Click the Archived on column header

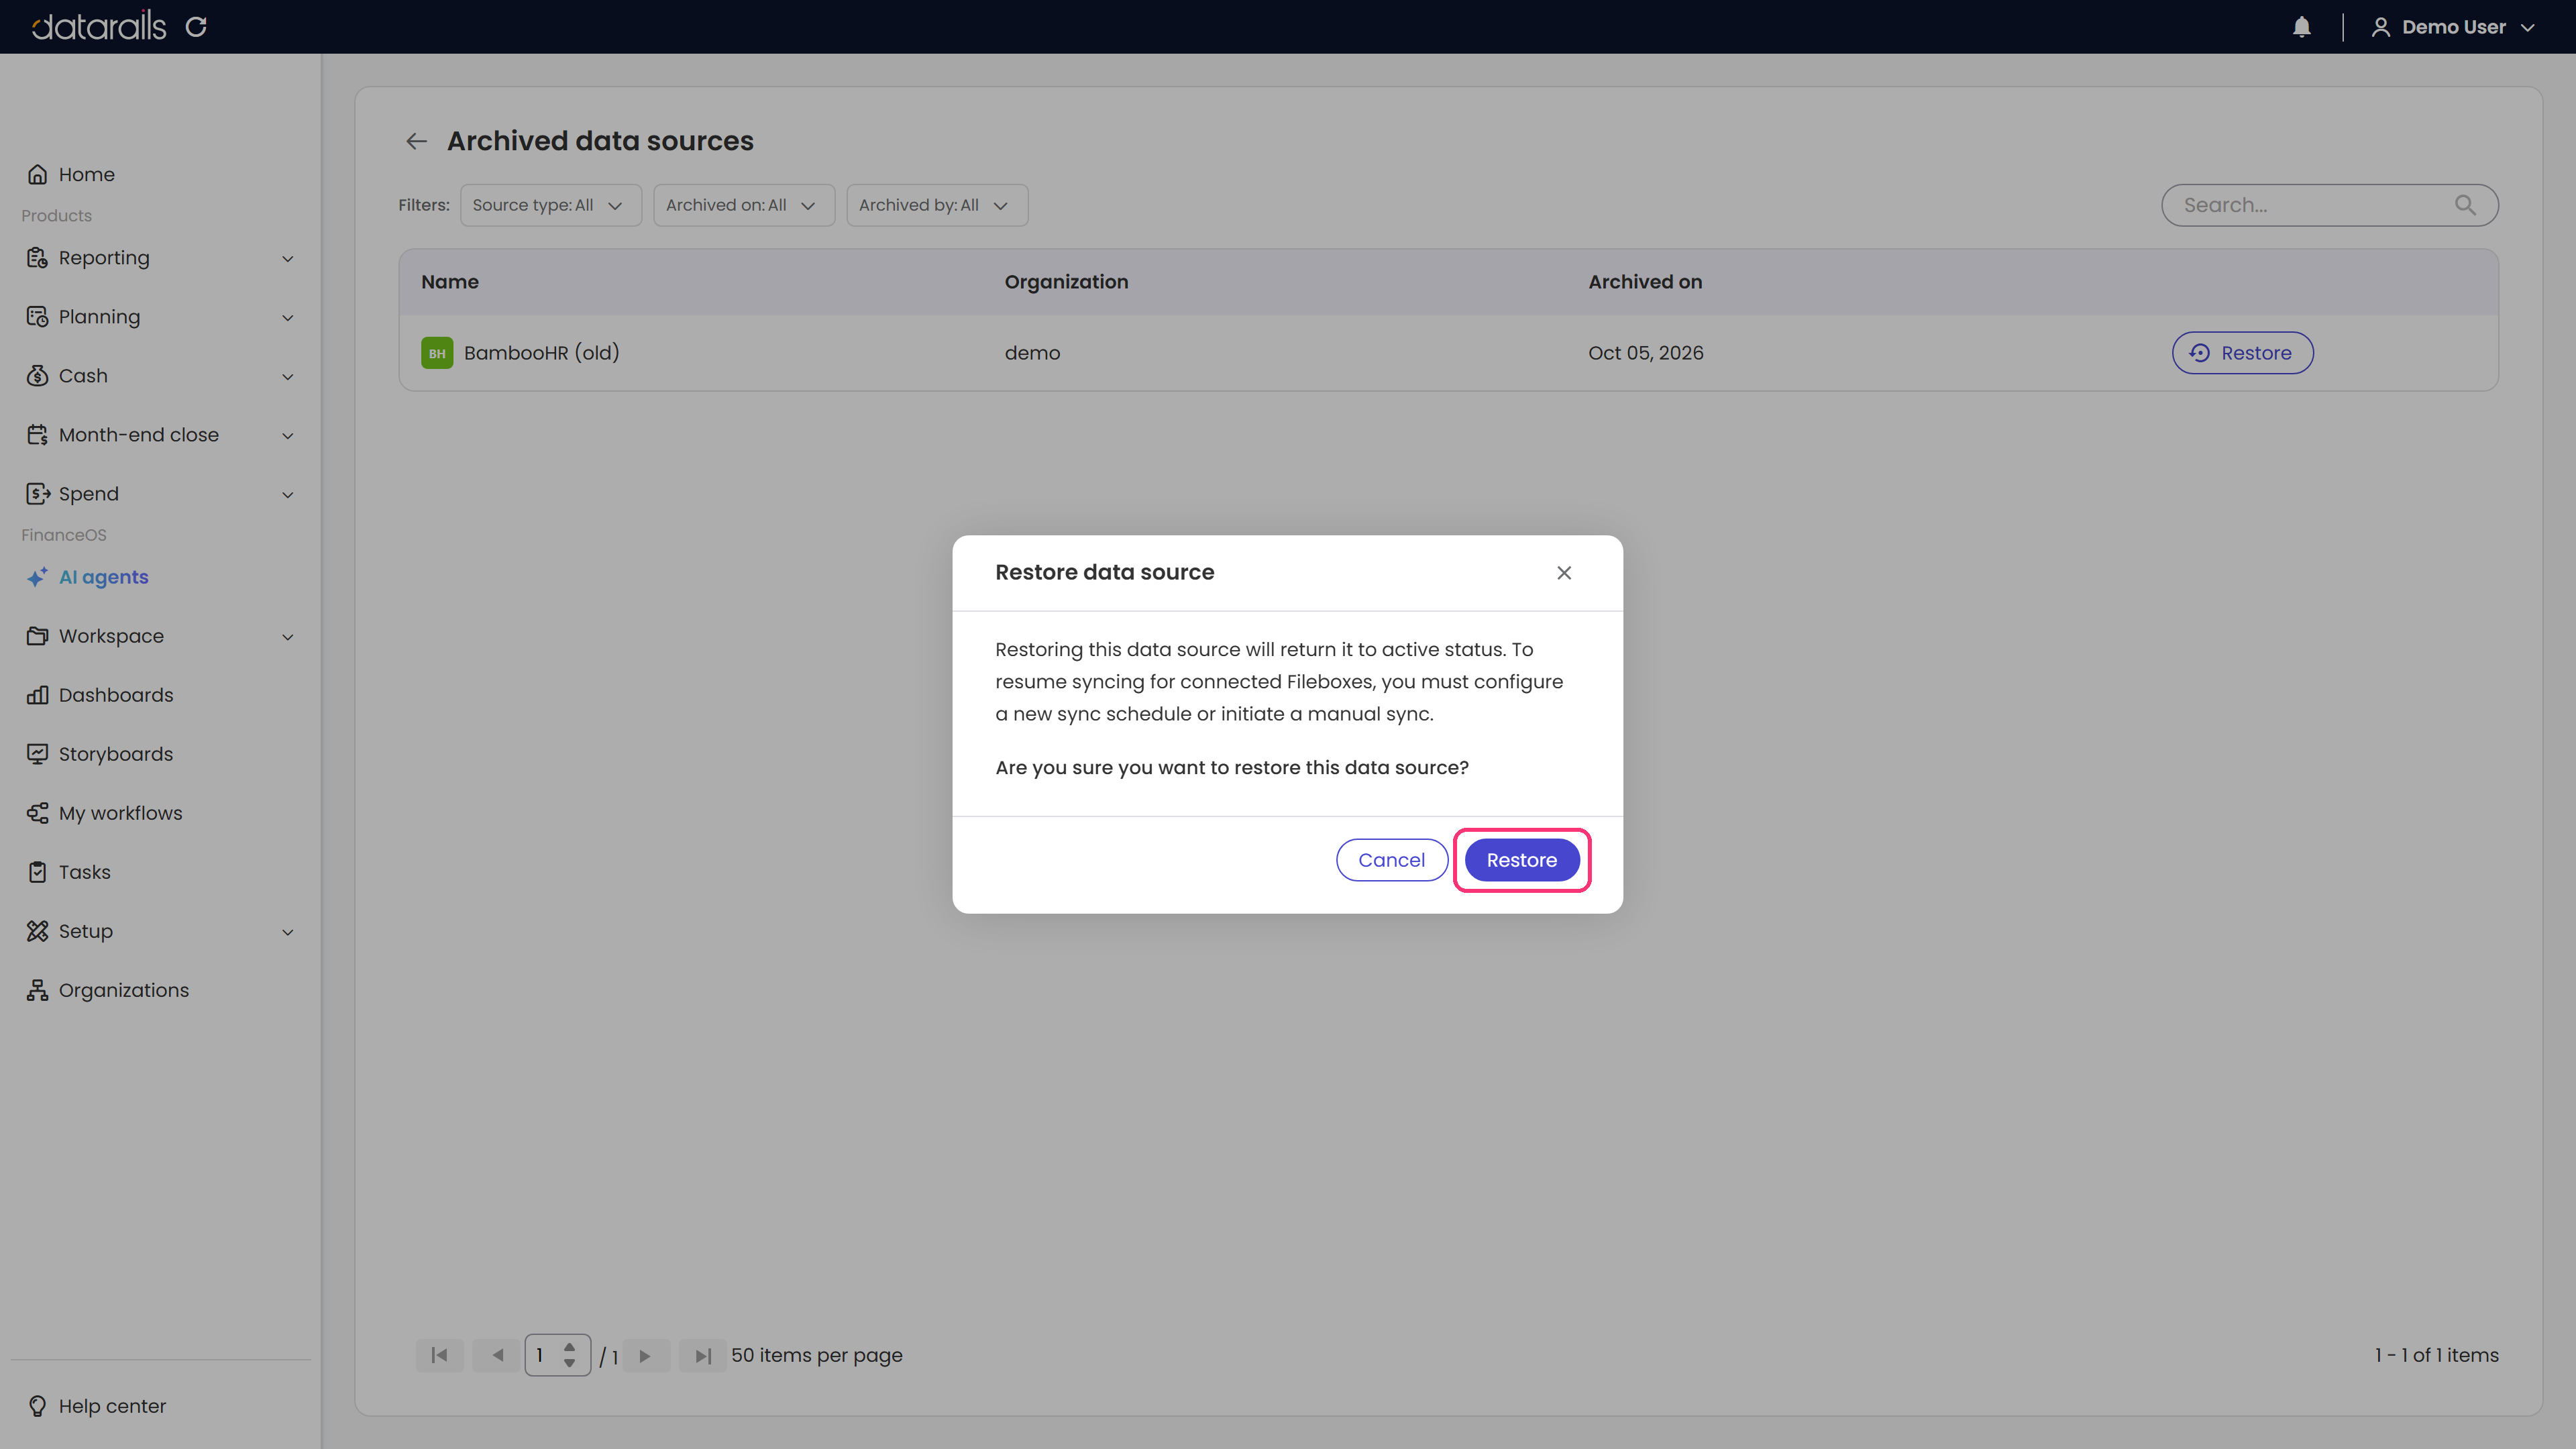coord(1645,282)
